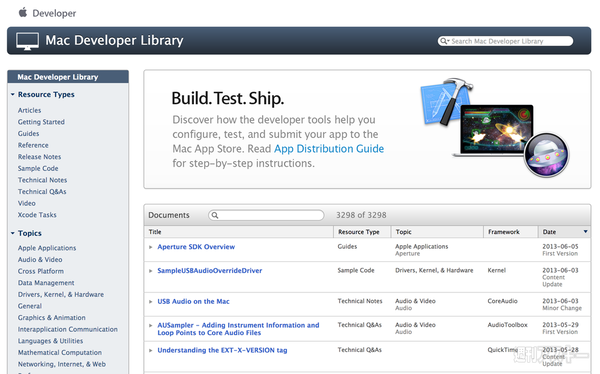
Task: Sort by Resource Type column header
Action: coord(362,232)
